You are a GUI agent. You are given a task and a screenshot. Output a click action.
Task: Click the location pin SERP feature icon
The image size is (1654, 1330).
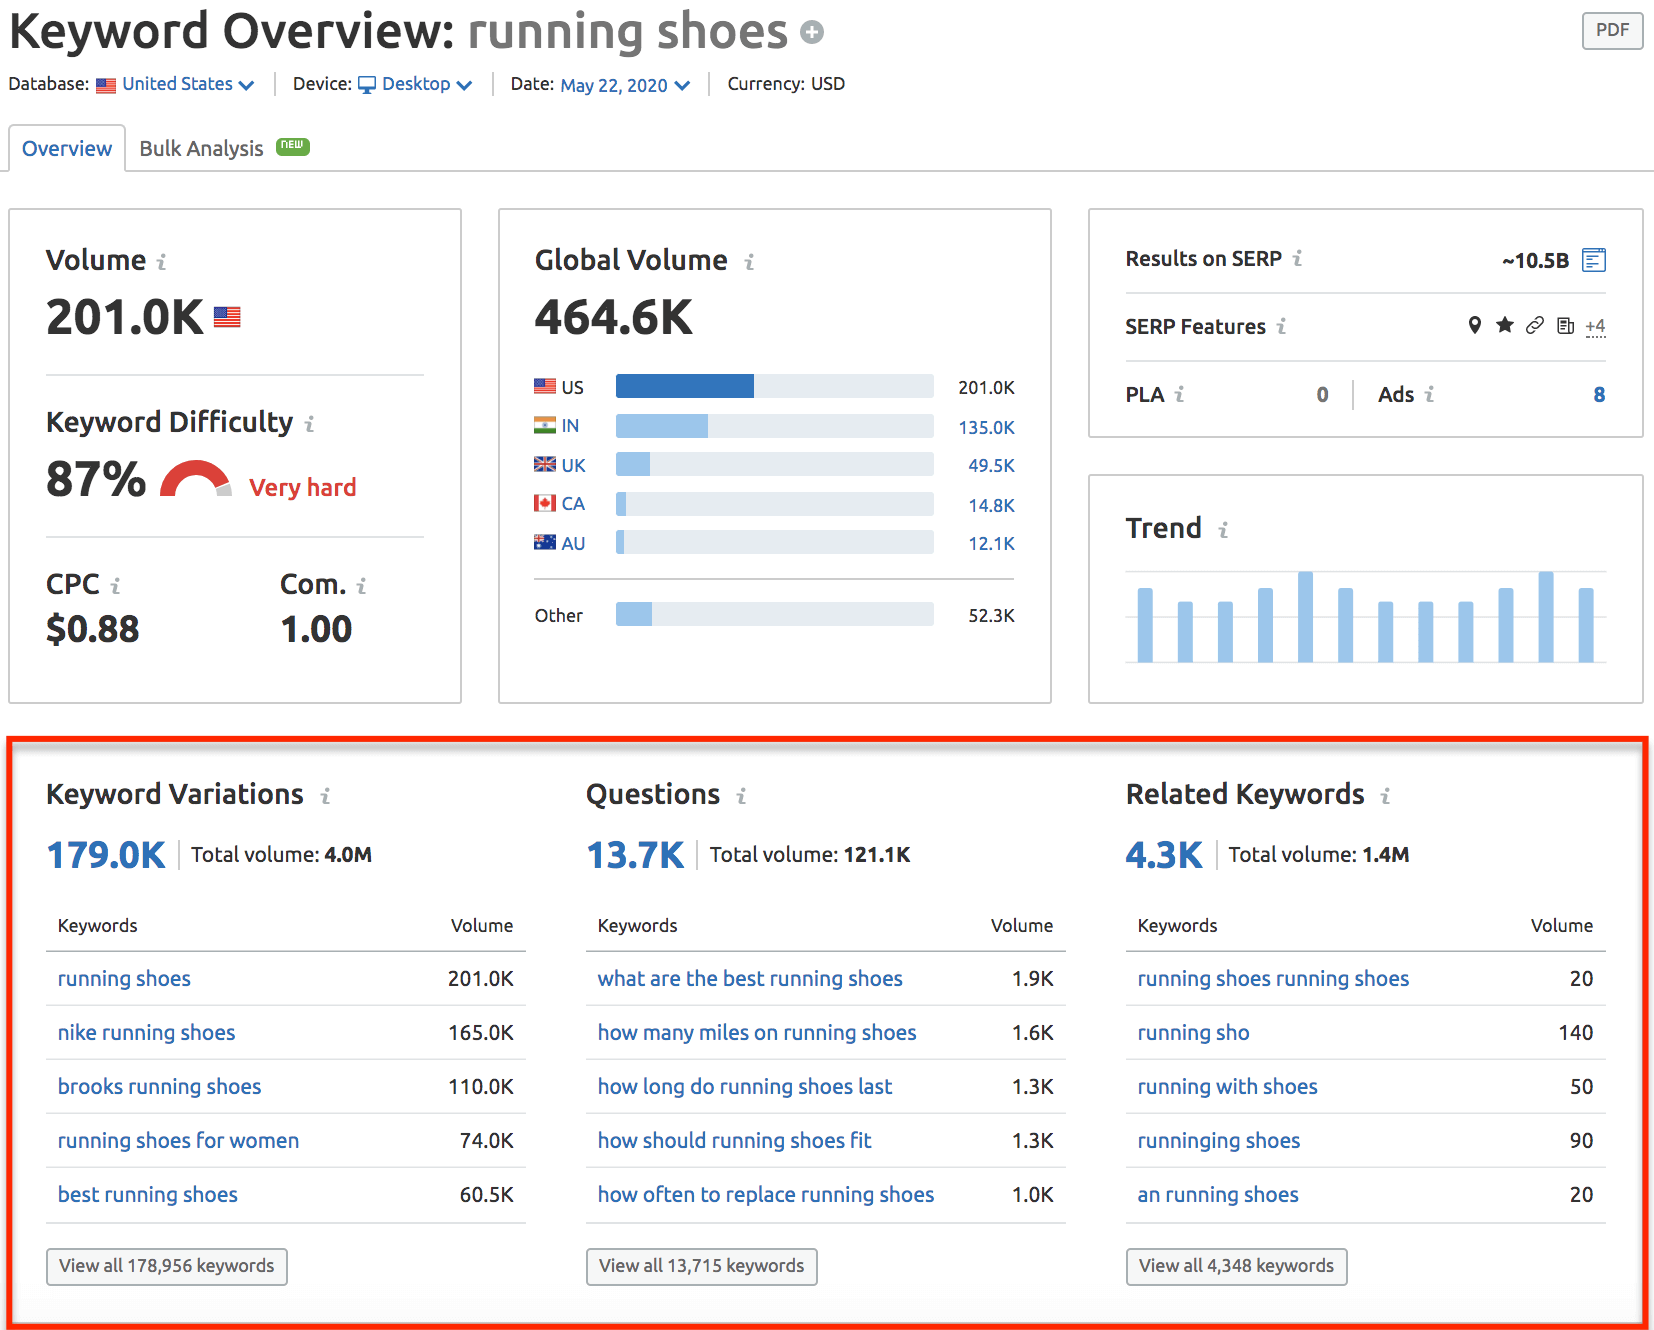pos(1474,325)
